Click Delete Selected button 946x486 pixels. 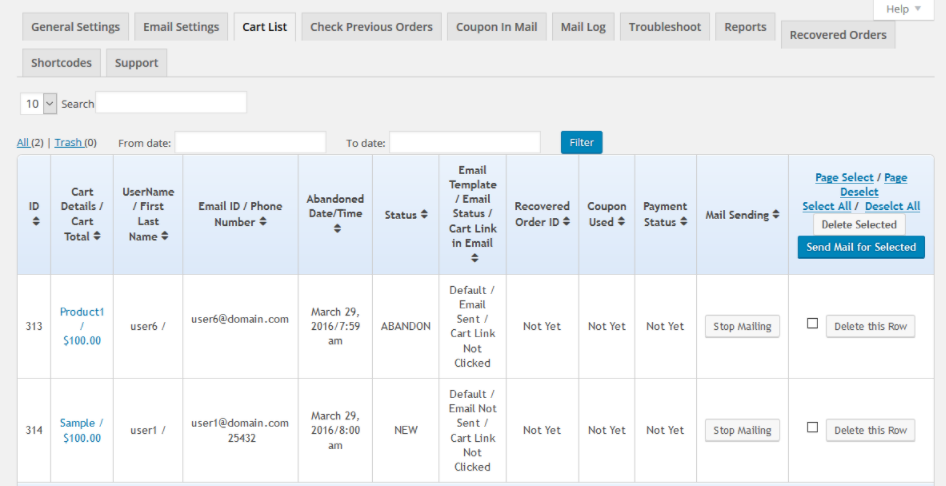click(859, 224)
